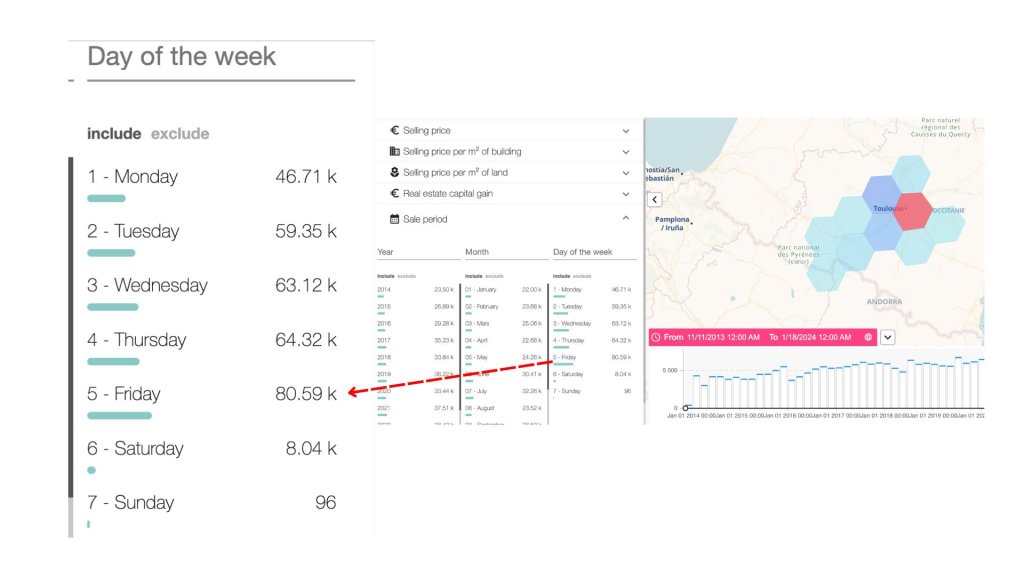Click the timeline handle at the start of the histogram
The width and height of the screenshot is (1024, 576).
click(x=685, y=408)
